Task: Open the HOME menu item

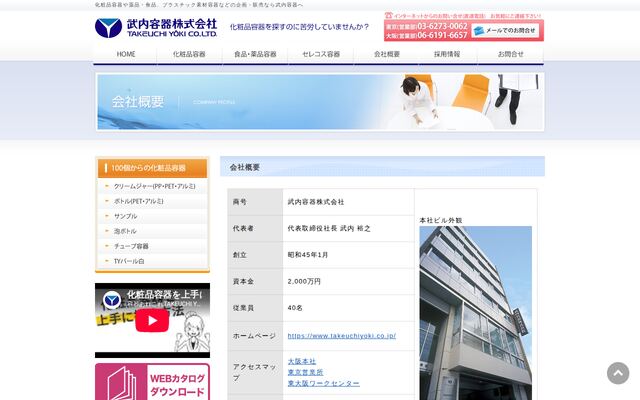Action: pos(126,54)
